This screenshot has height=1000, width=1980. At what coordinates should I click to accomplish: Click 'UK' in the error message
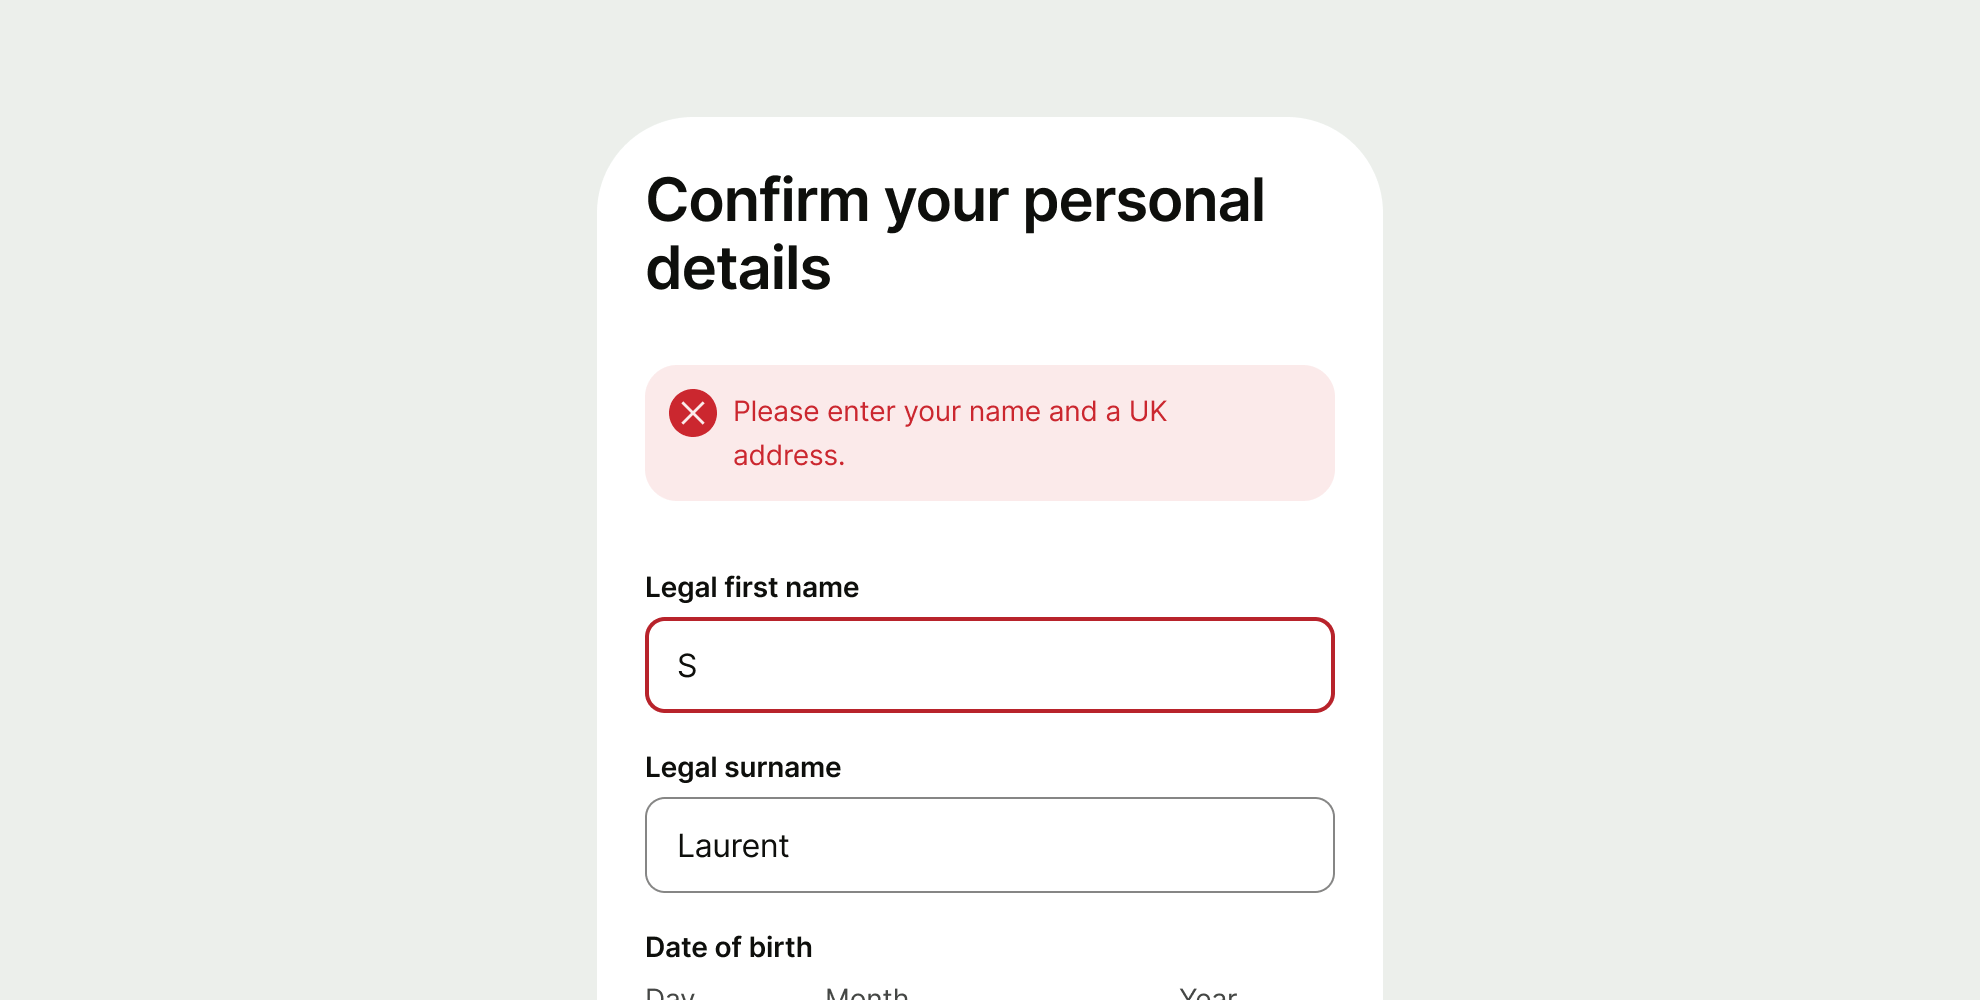(1148, 411)
